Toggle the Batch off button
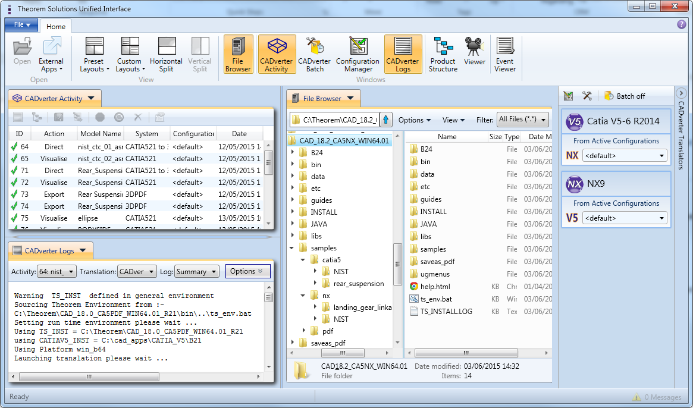 click(624, 96)
